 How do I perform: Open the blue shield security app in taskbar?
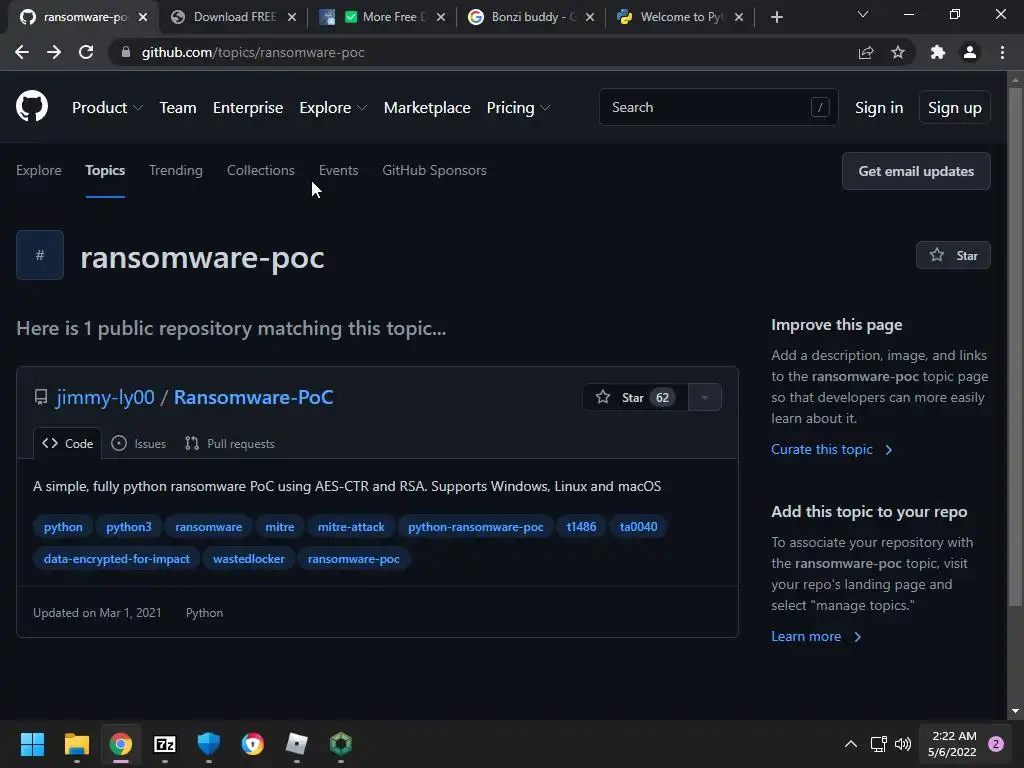point(209,744)
